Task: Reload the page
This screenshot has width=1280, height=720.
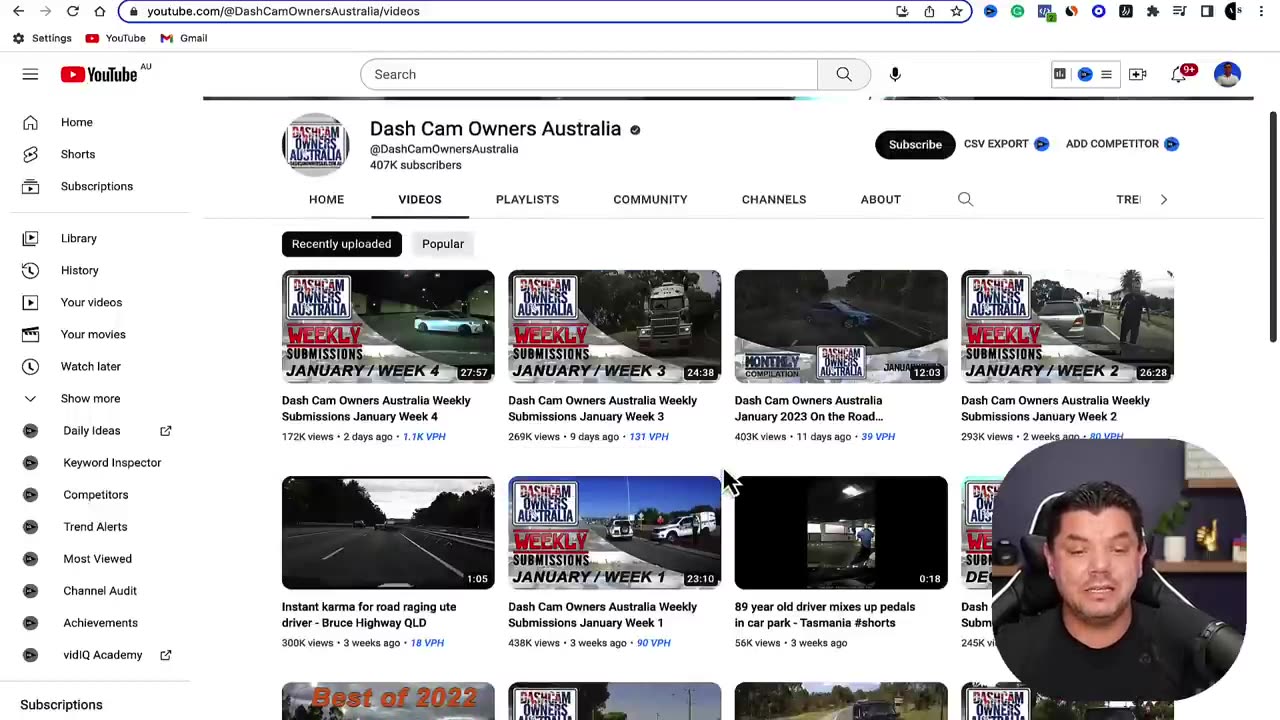Action: point(73,11)
